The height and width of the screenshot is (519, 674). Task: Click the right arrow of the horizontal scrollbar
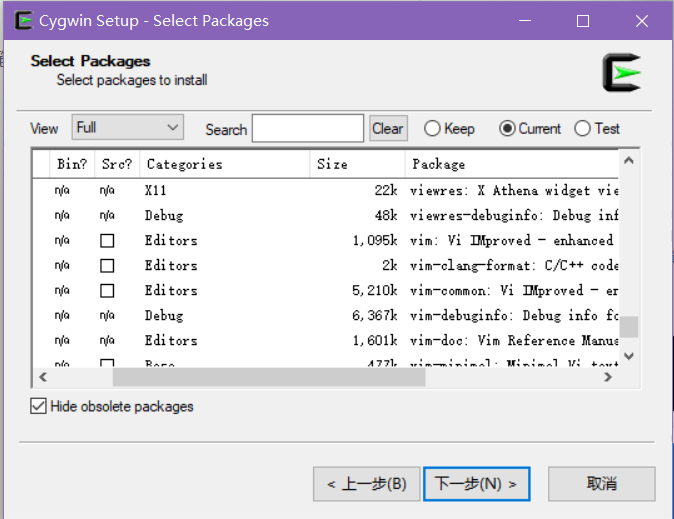pos(608,377)
